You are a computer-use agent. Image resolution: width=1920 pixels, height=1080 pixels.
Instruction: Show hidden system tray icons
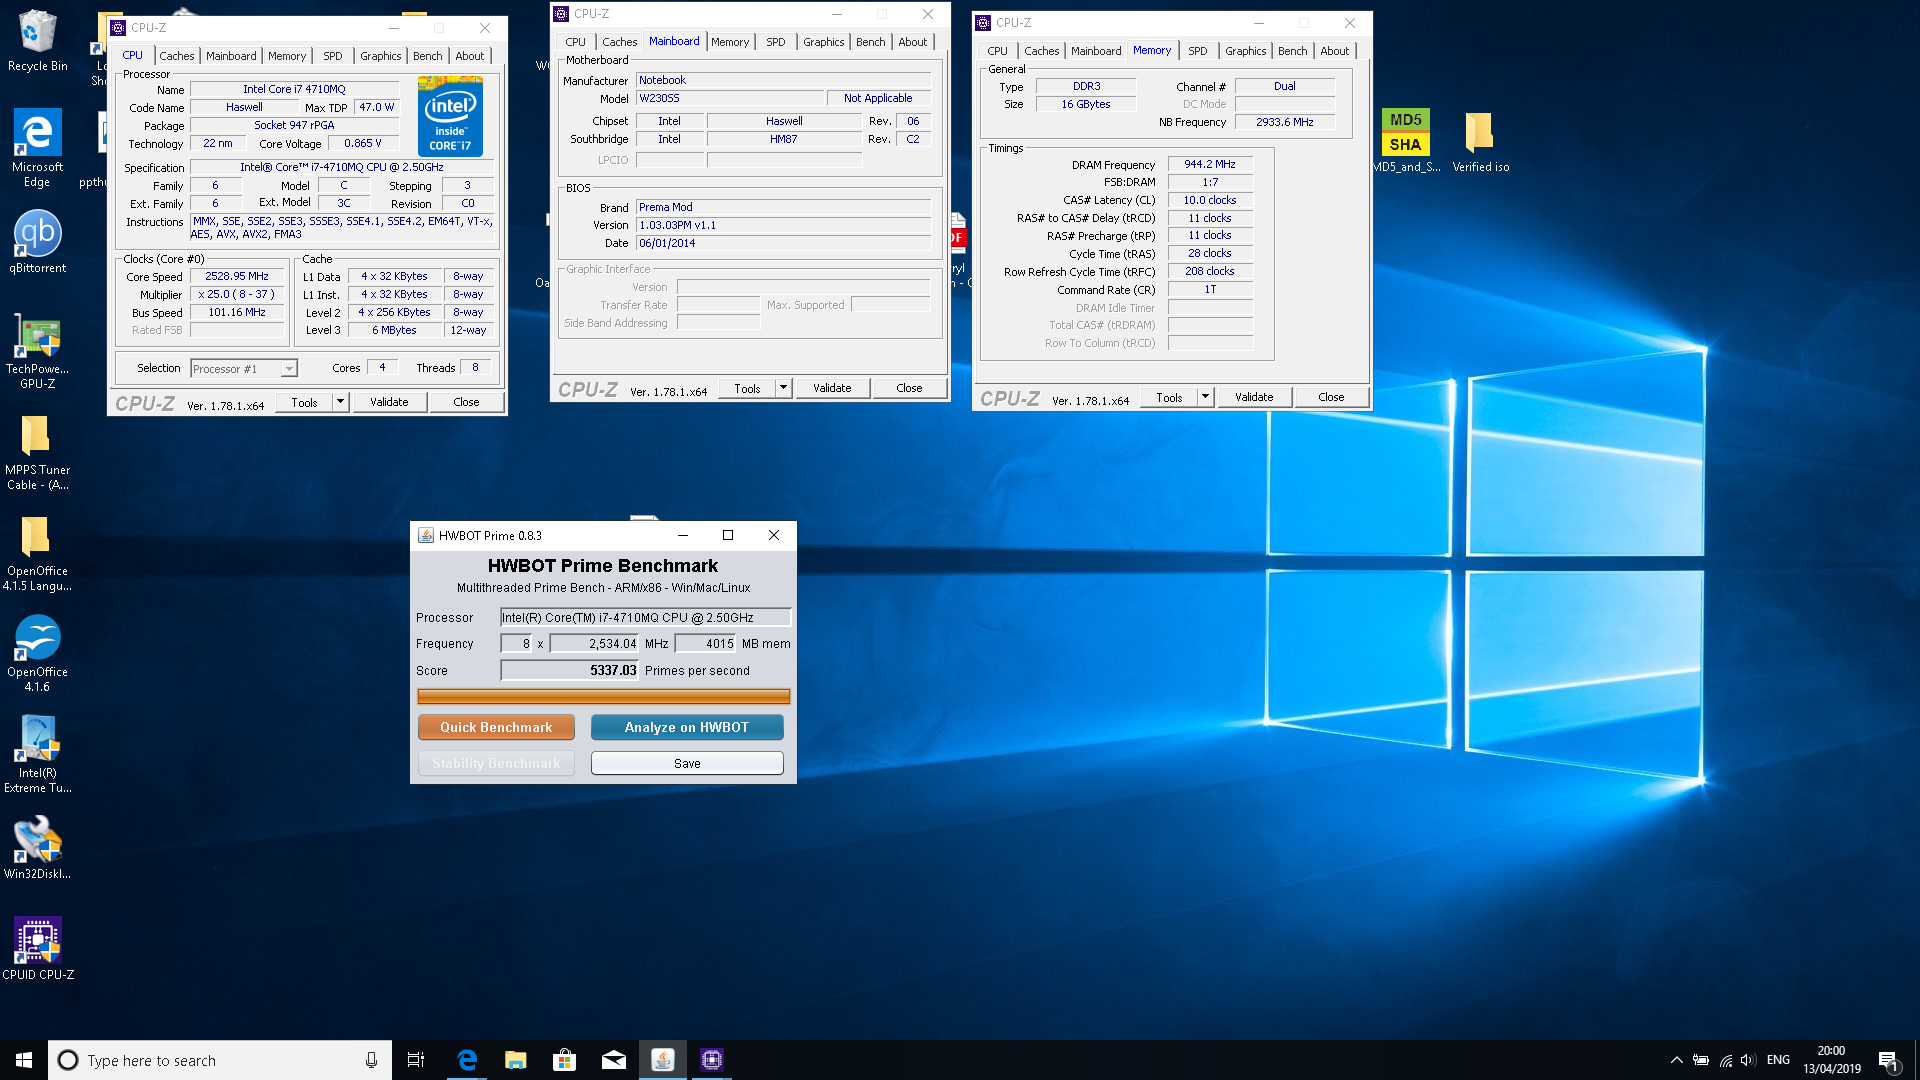pos(1676,1060)
